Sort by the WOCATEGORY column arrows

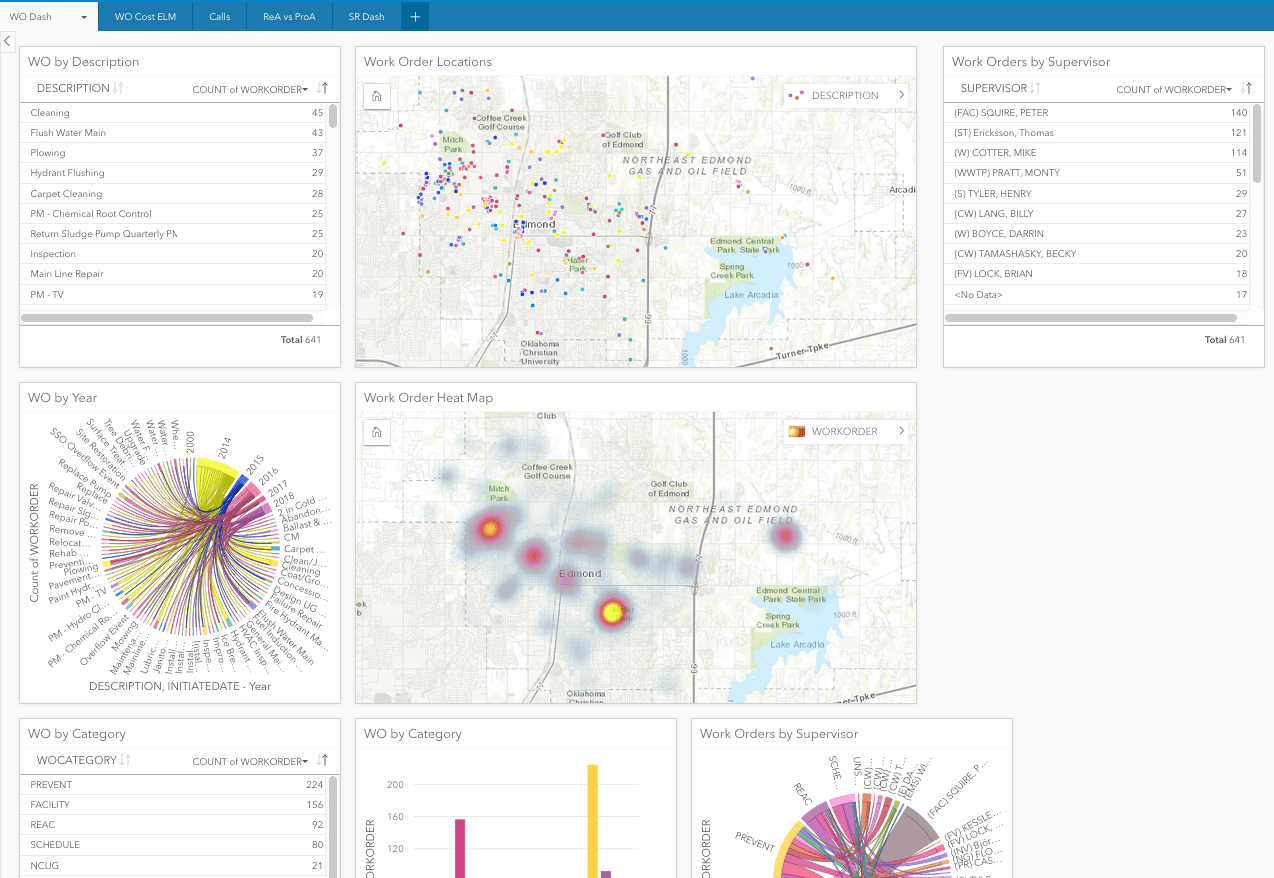(125, 760)
